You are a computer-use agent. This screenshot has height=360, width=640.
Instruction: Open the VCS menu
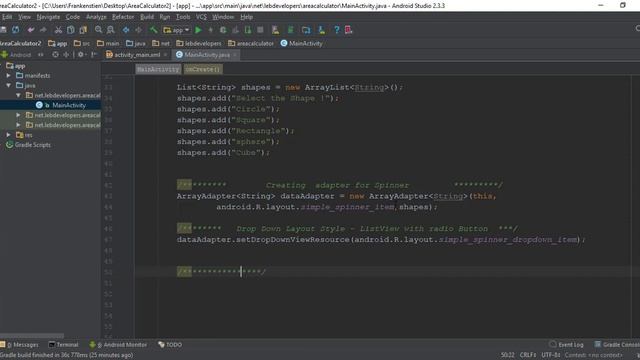click(201, 17)
